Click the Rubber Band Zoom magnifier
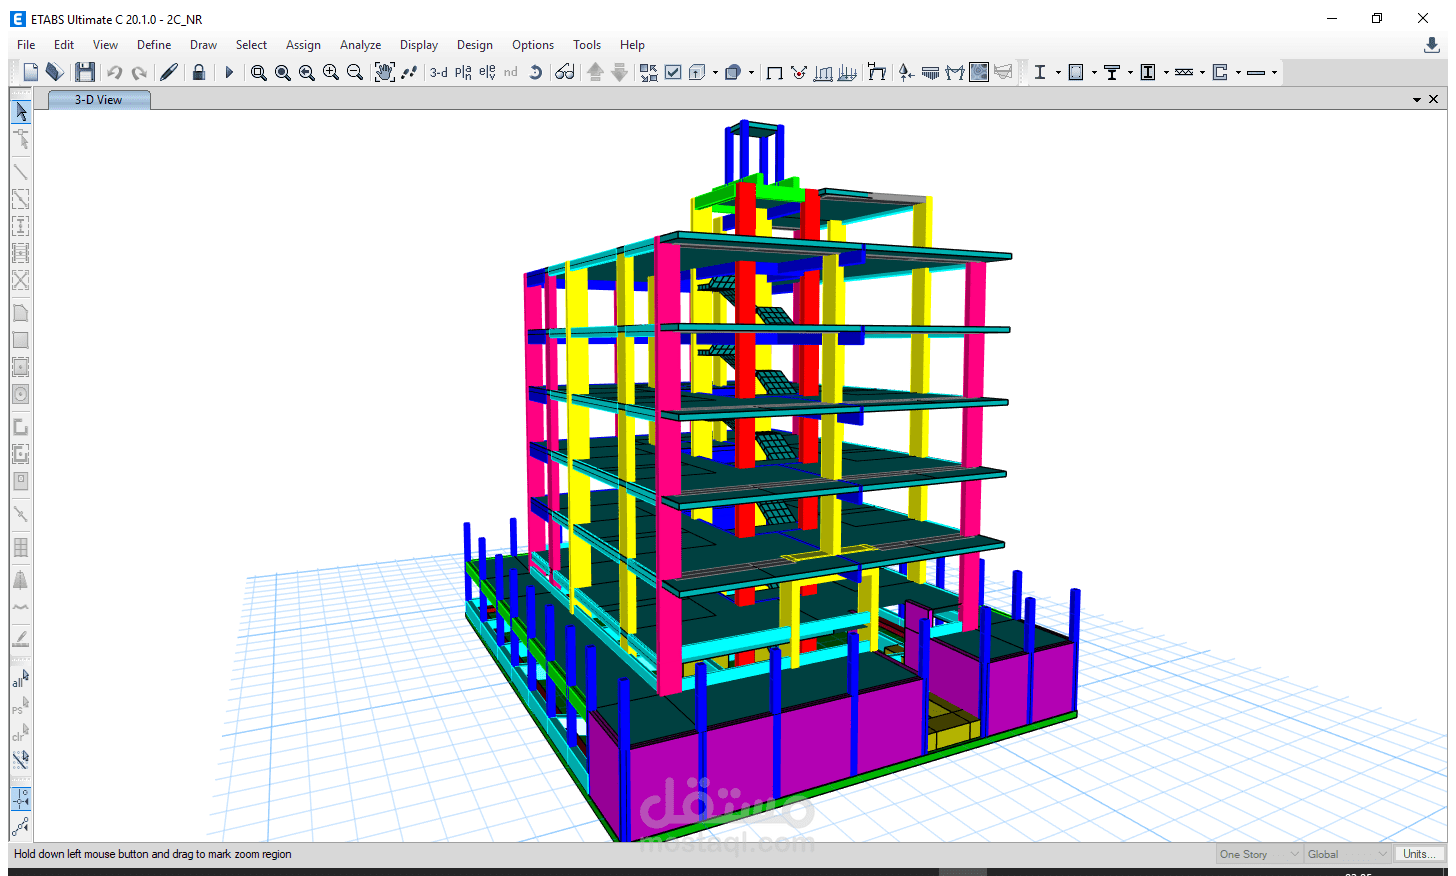This screenshot has width=1456, height=876. tap(259, 72)
